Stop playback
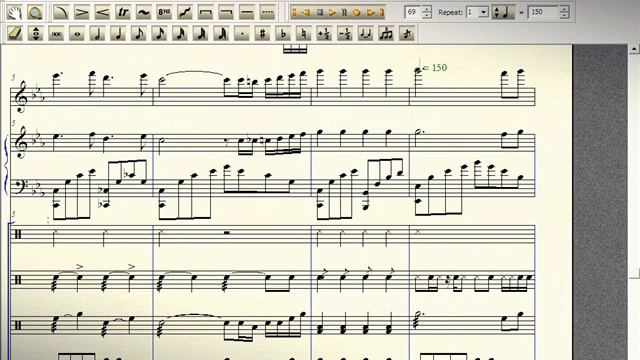The image size is (640, 360). tap(320, 13)
